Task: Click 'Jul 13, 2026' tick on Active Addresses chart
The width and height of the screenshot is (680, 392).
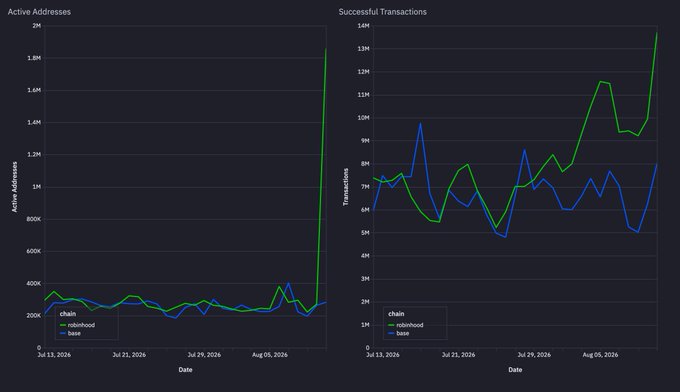Action: (x=54, y=355)
